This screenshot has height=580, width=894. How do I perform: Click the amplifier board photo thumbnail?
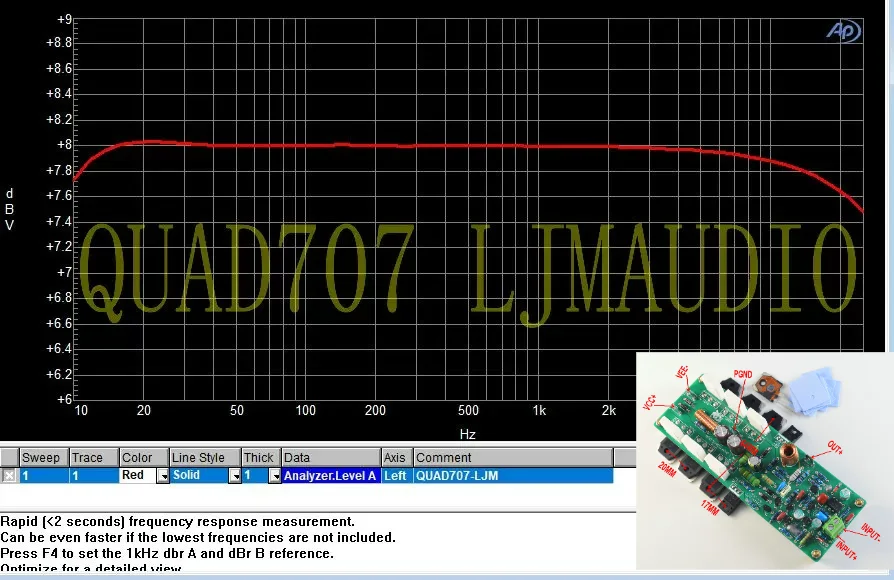click(x=764, y=461)
